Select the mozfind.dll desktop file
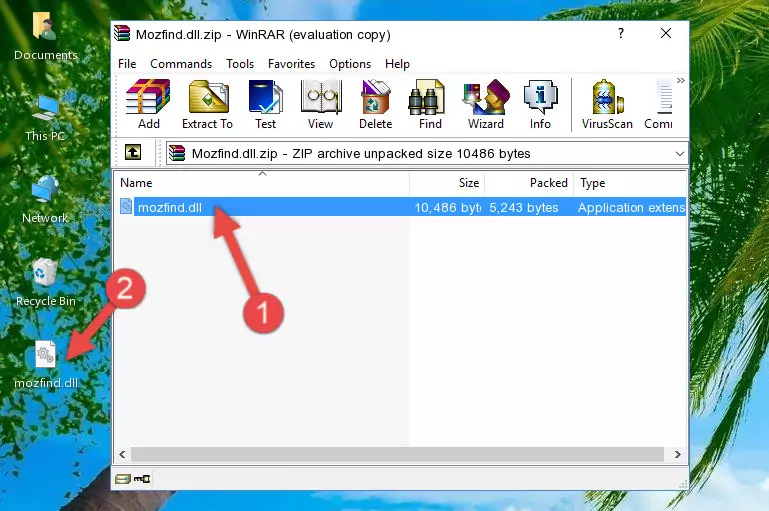769x511 pixels. coord(46,365)
